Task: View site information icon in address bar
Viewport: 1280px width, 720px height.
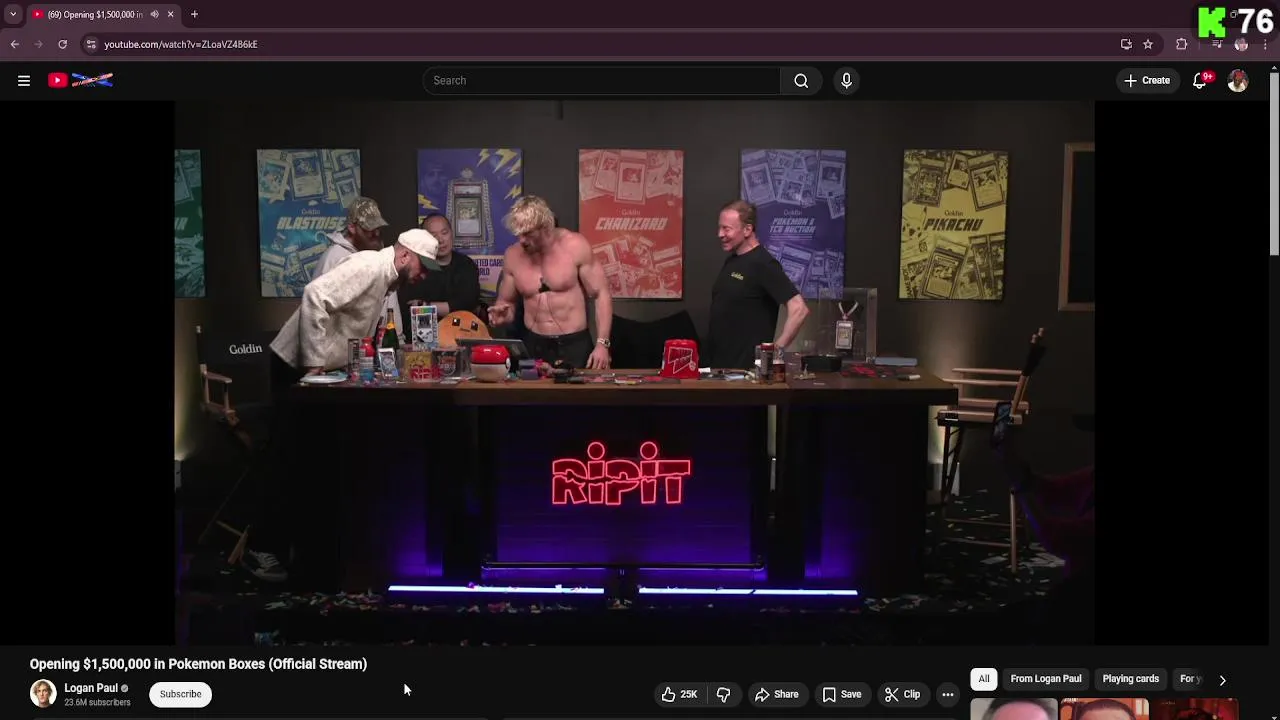Action: click(x=91, y=44)
